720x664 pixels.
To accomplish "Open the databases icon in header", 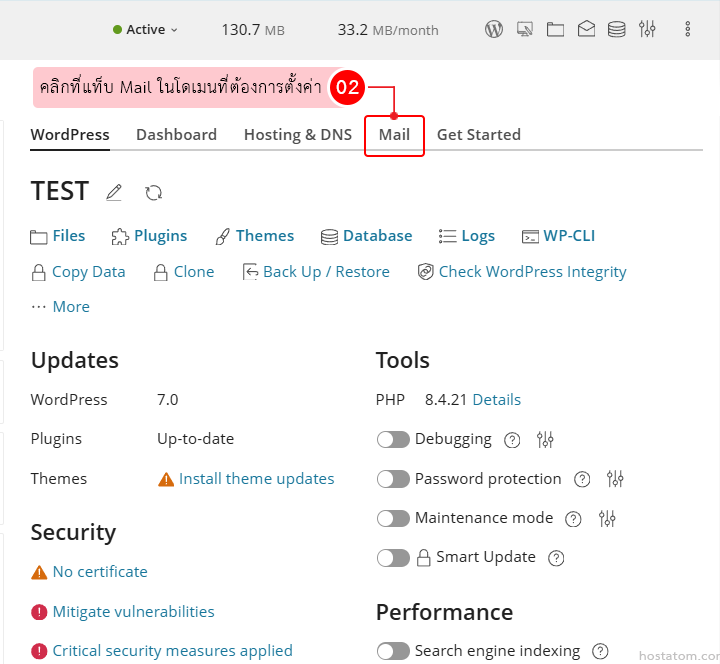I will pos(616,29).
